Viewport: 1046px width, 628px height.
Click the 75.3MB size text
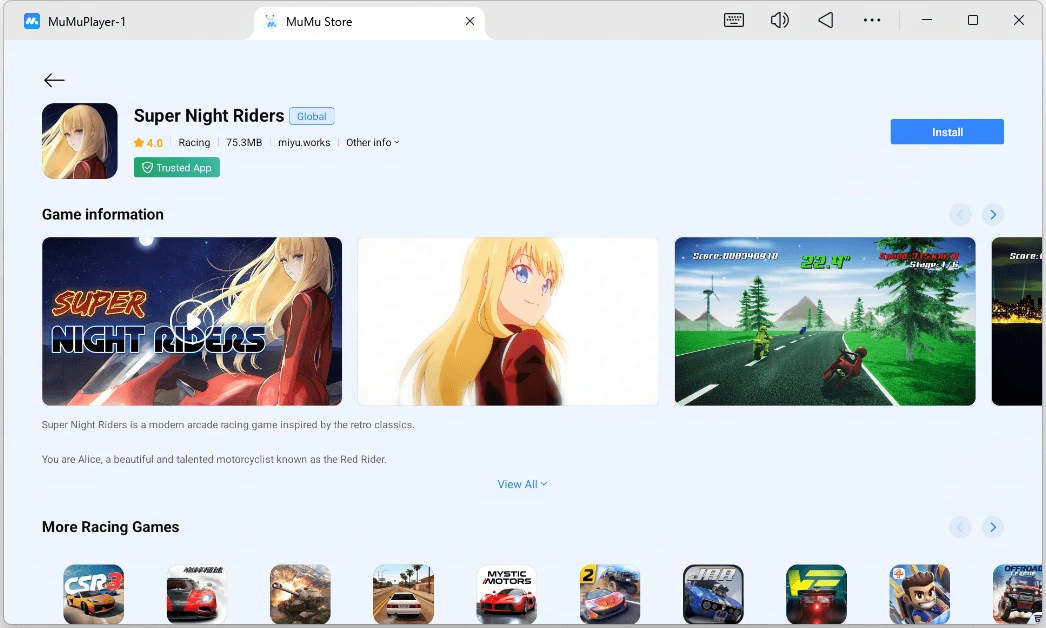(244, 142)
